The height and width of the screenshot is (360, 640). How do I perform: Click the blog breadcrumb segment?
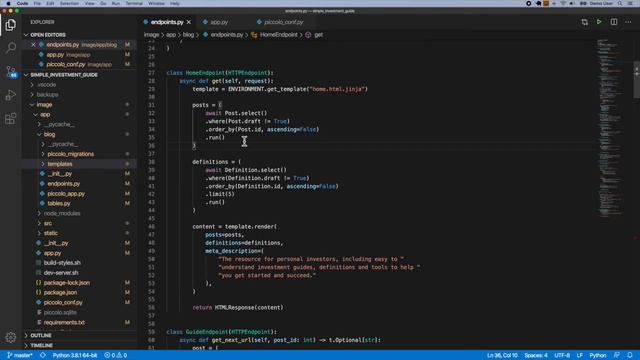(x=188, y=35)
